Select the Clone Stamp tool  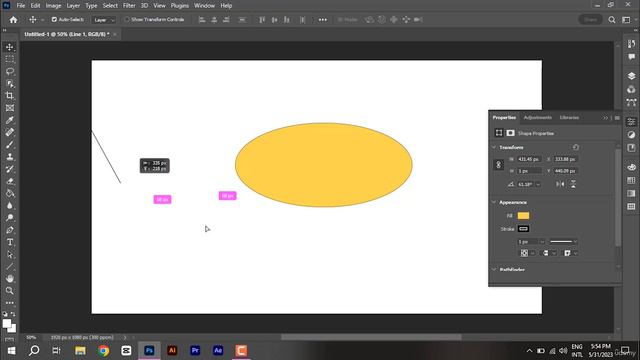(9, 157)
